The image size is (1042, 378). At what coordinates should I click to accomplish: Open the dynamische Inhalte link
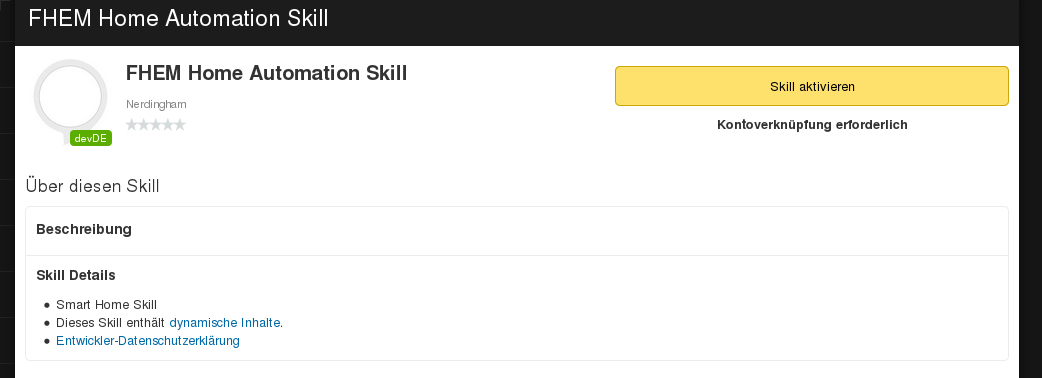click(225, 323)
